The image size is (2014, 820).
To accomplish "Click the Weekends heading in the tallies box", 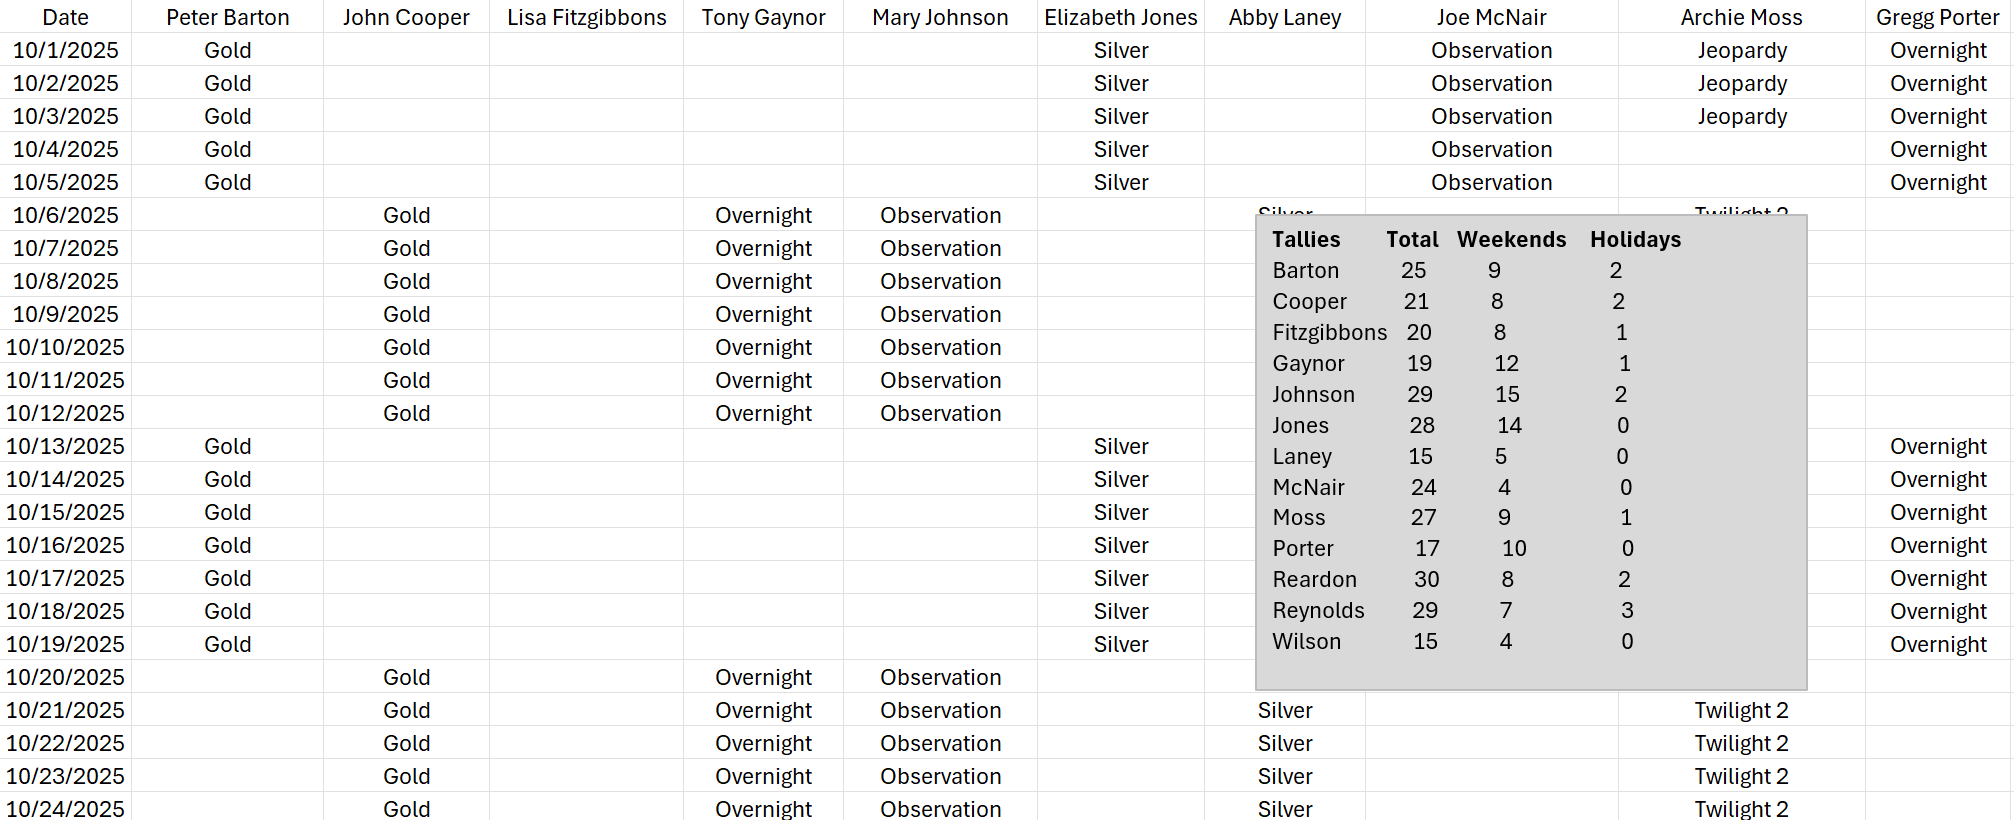I will pos(1511,239).
